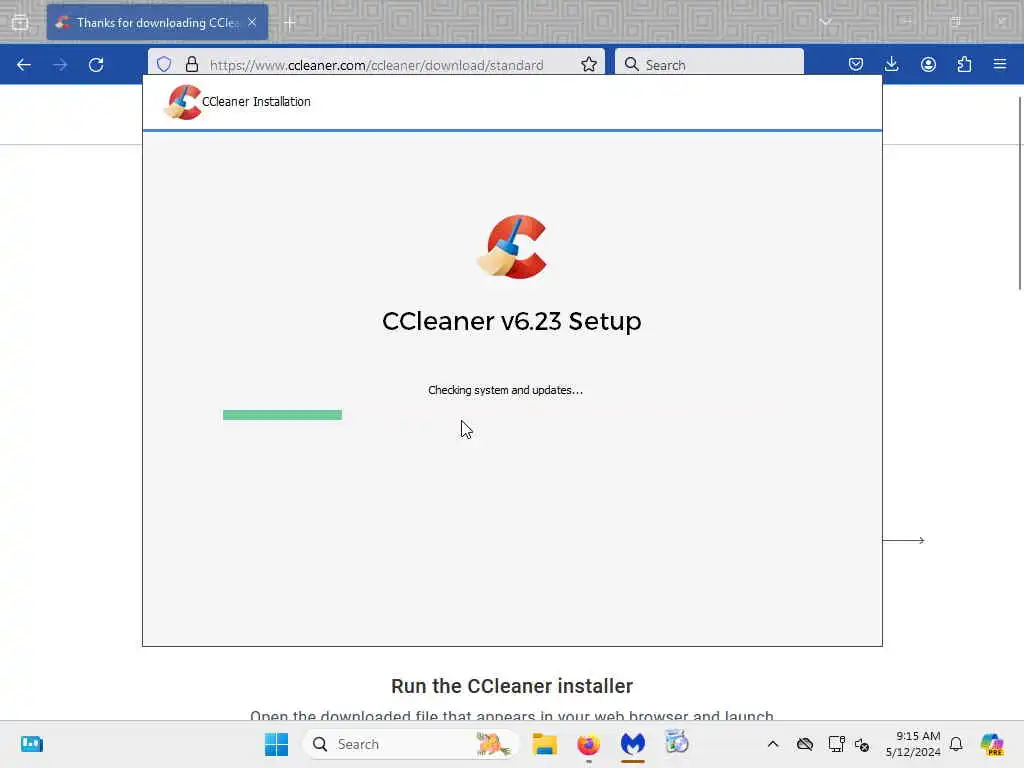
Task: Open the notifications bell icon
Action: pyautogui.click(x=956, y=744)
